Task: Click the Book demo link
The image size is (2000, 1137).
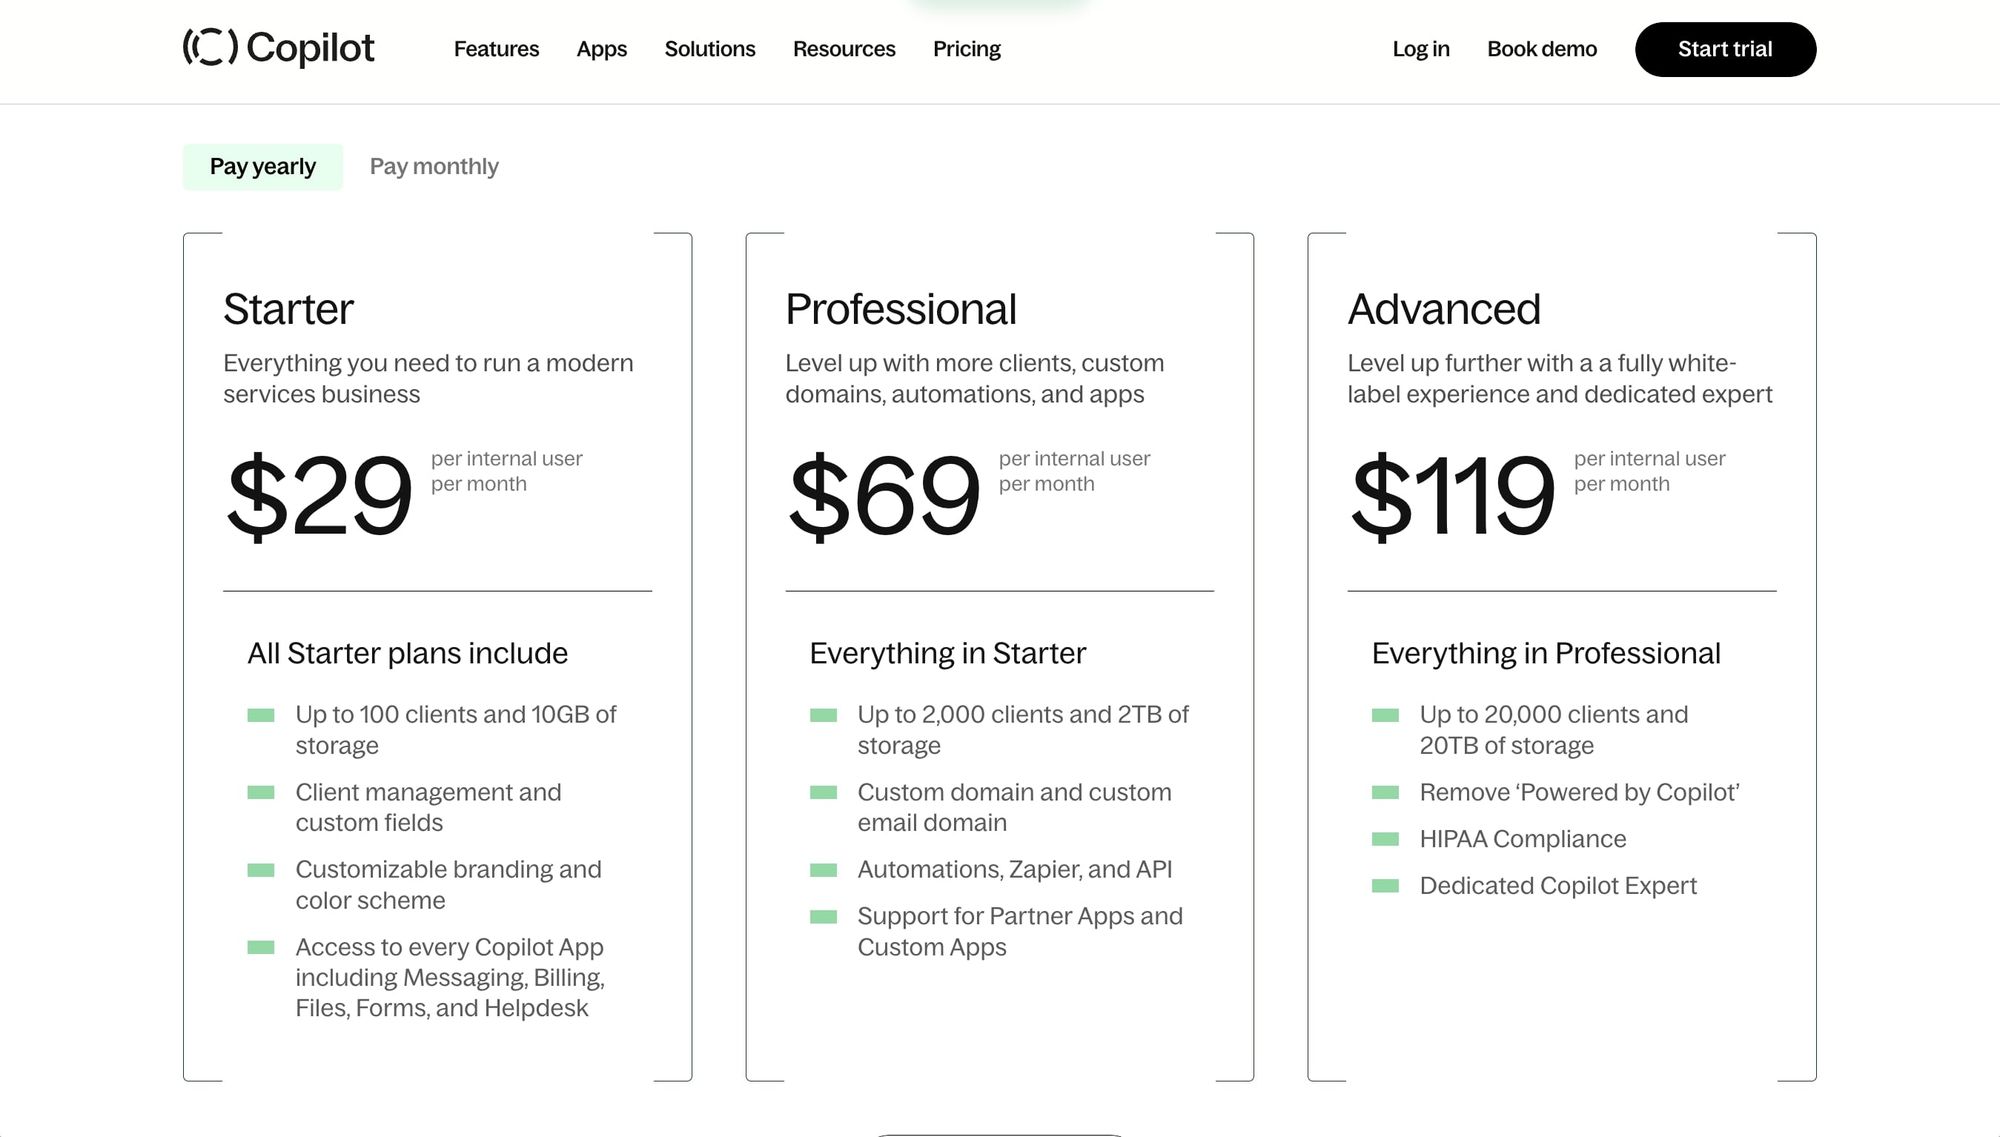Action: (x=1541, y=49)
